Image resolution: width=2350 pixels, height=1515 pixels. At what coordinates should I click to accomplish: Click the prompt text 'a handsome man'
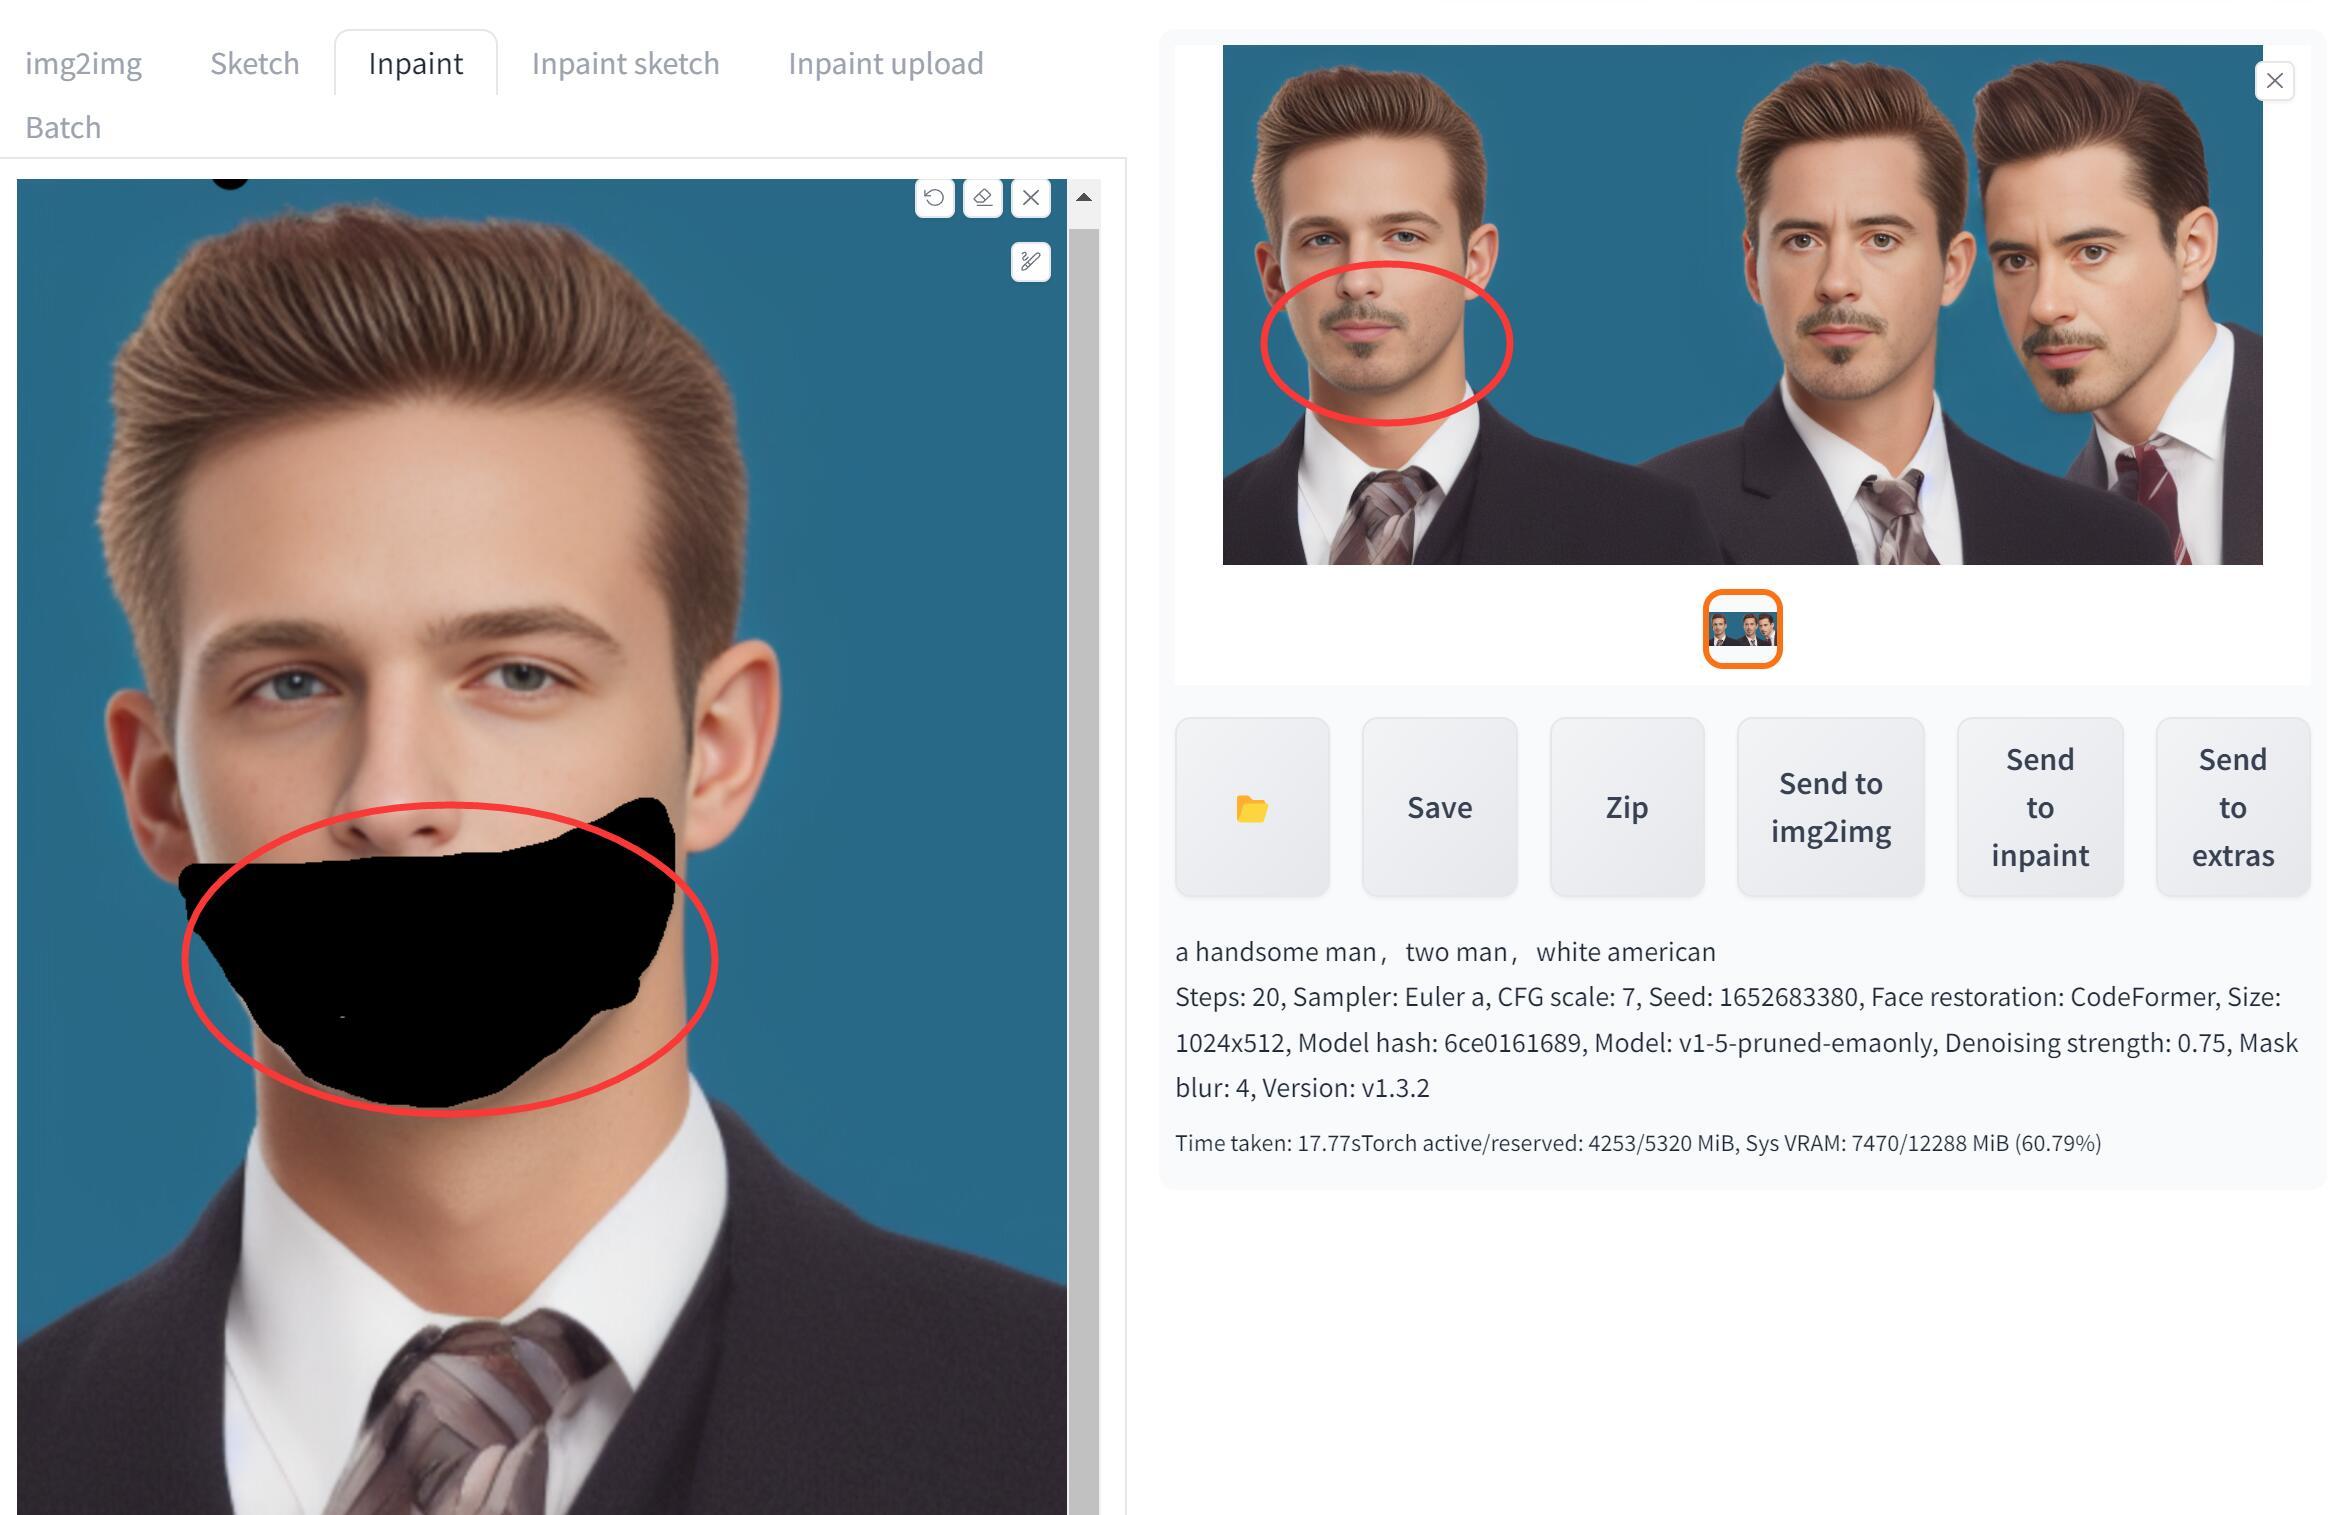(1276, 952)
